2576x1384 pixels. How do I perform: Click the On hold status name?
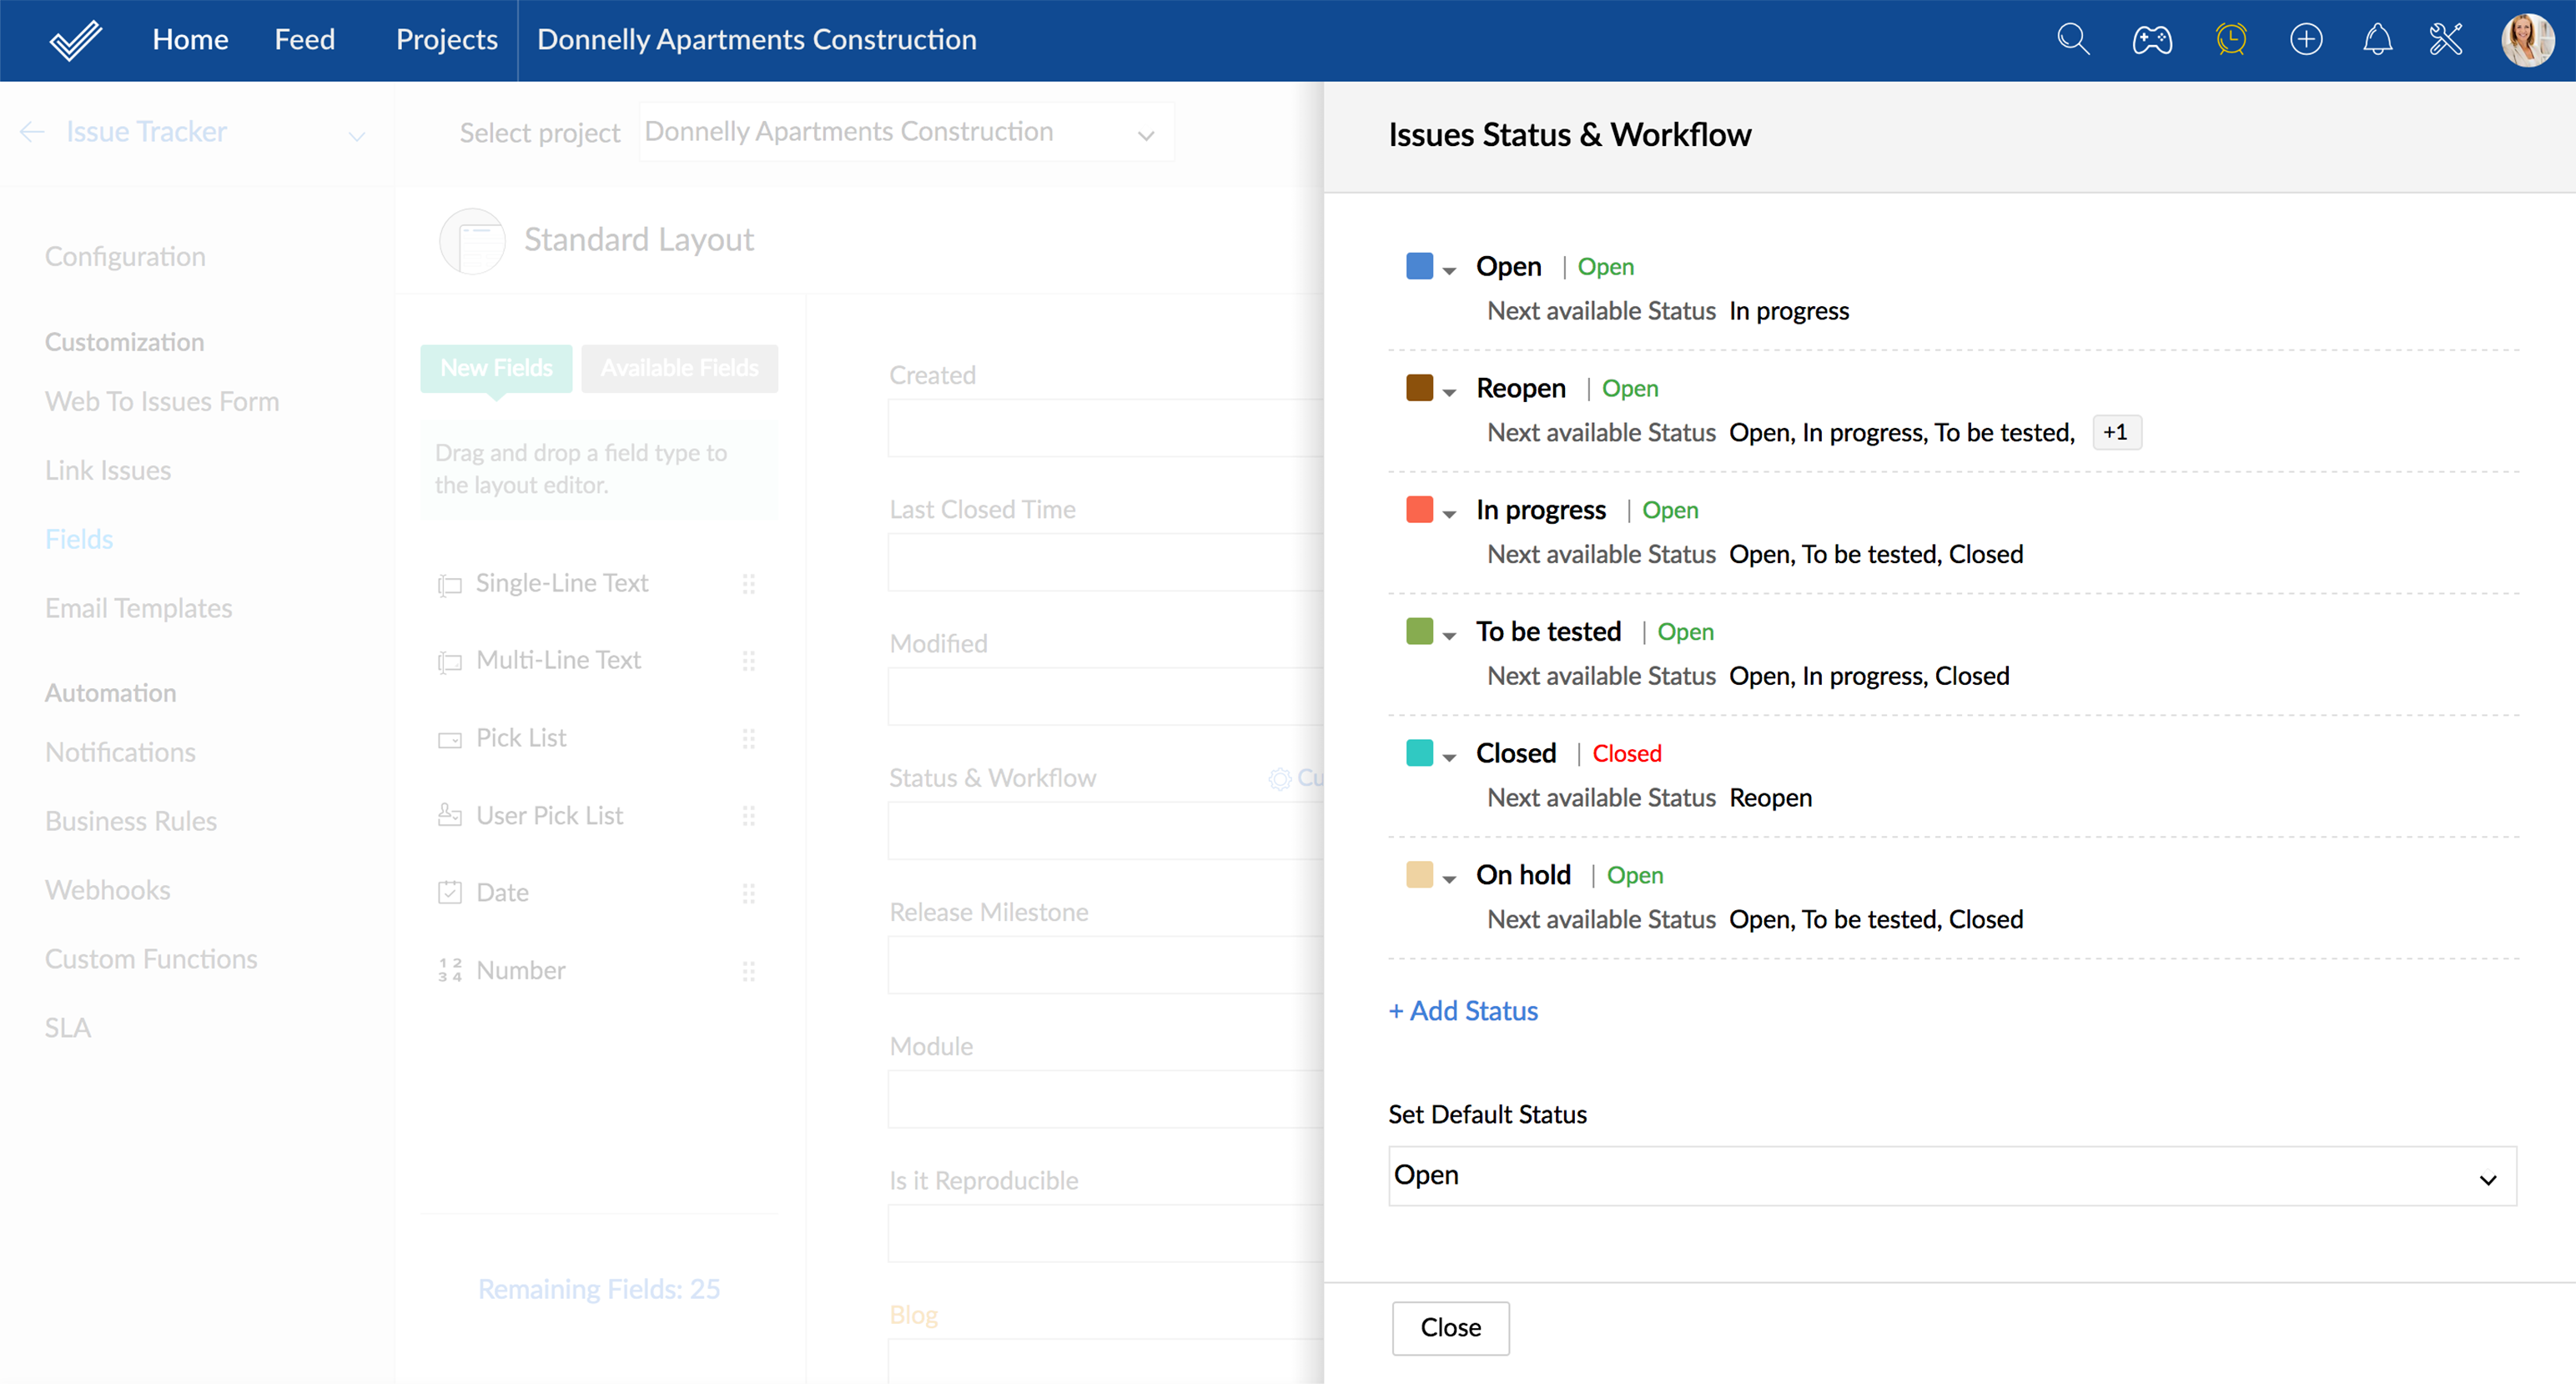(1523, 875)
